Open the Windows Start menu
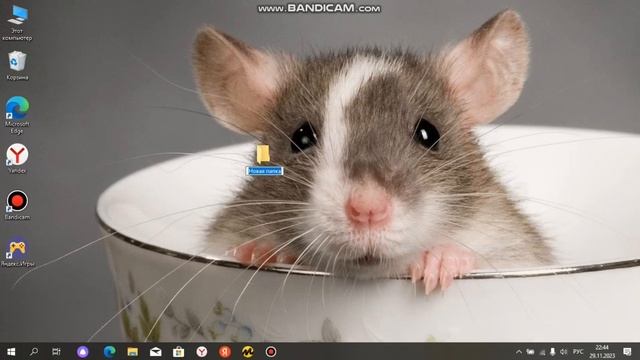 coord(11,351)
